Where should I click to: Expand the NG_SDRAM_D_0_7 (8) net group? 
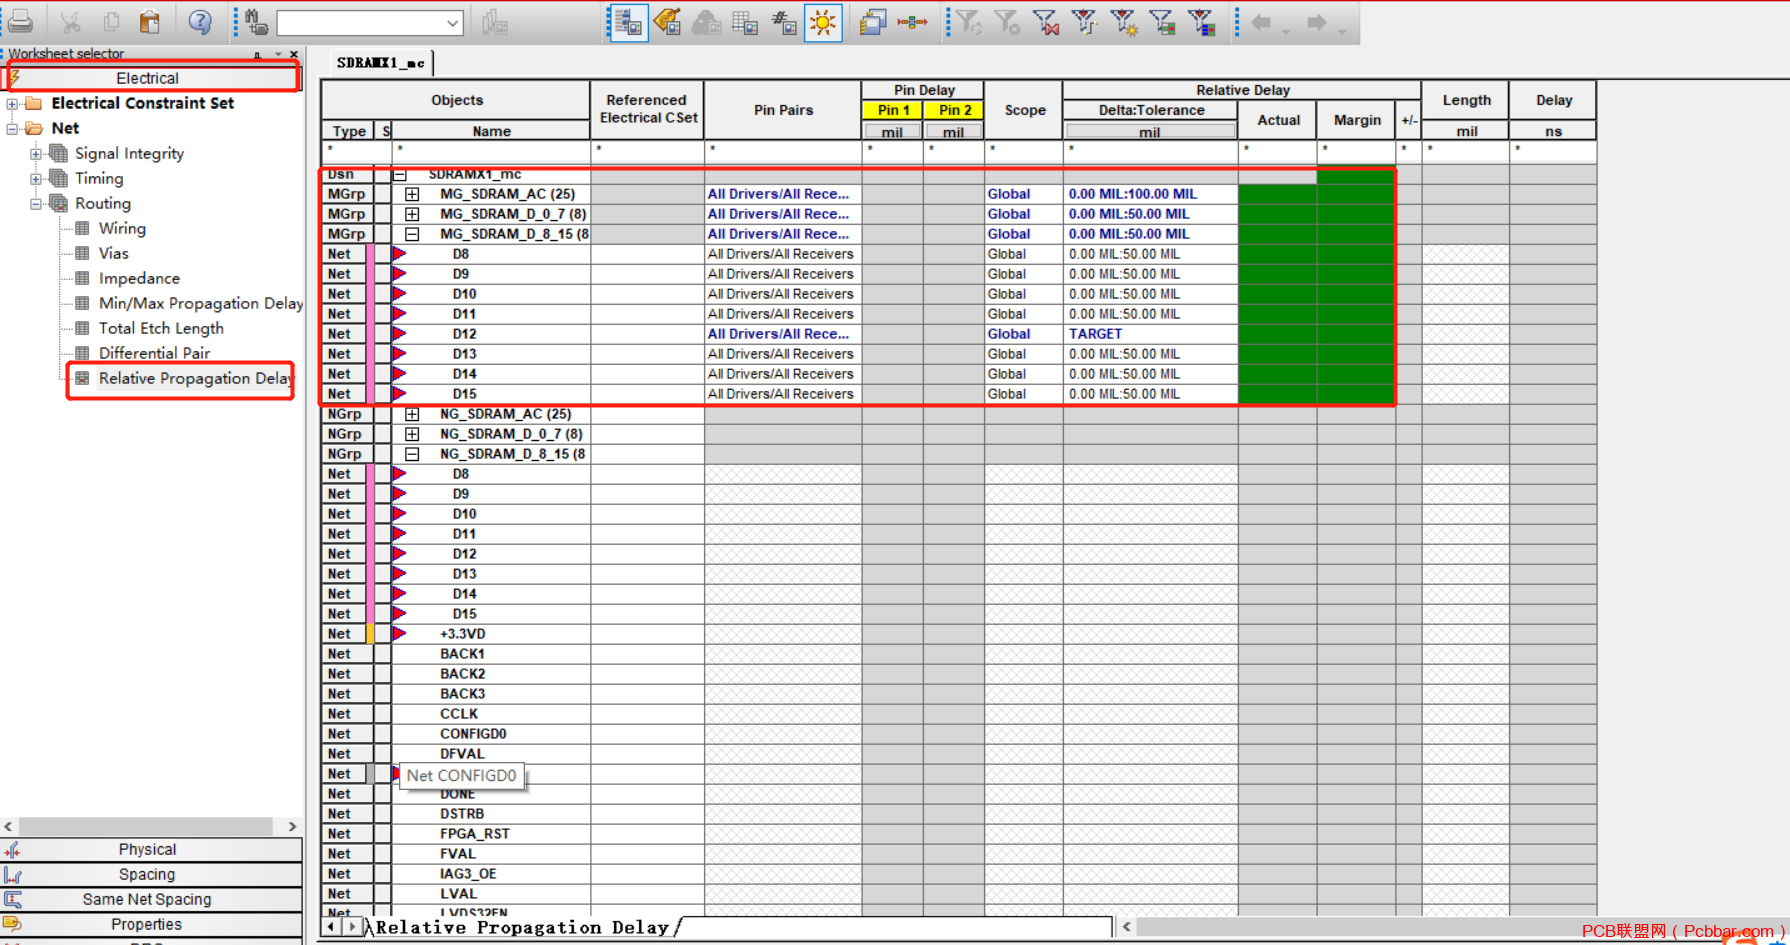(x=412, y=434)
